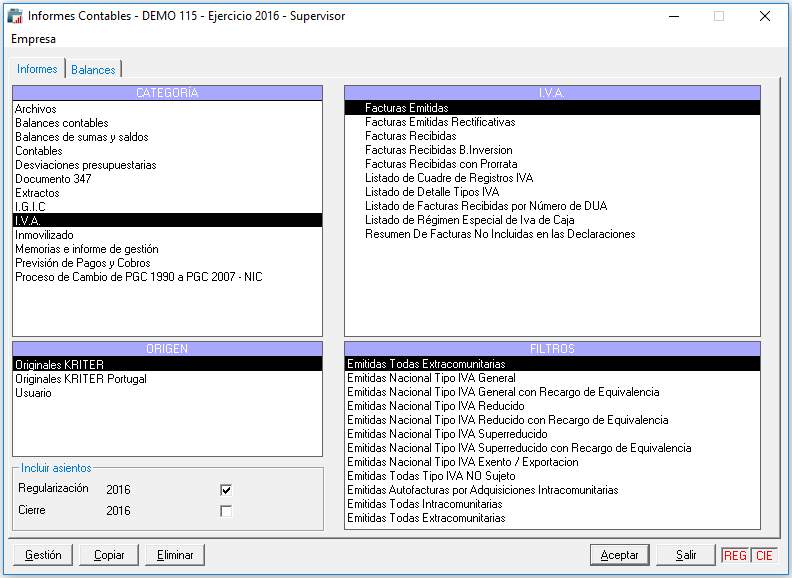Select Emitidas Nacional Tipo IVA Reducido filter

coord(553,406)
